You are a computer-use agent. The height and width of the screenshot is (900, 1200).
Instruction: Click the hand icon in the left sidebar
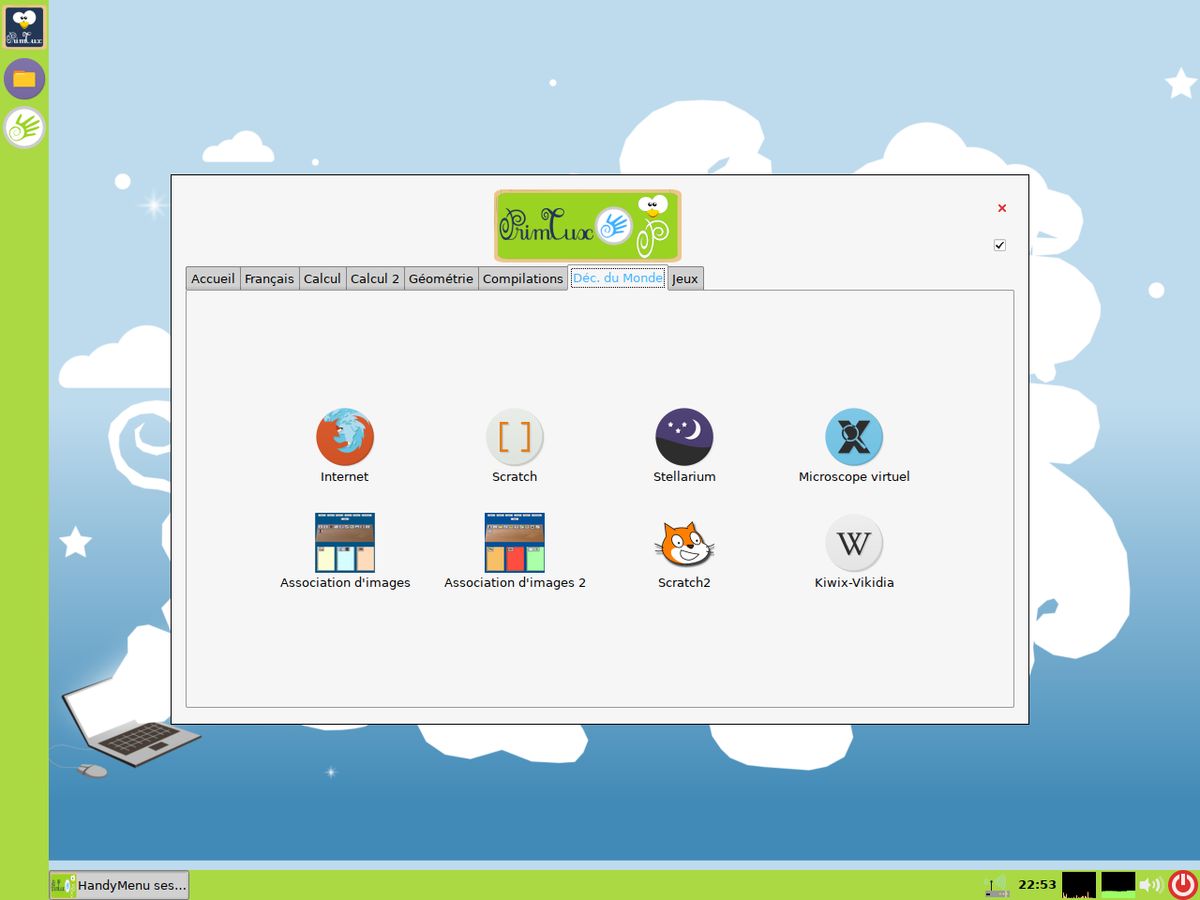23,128
